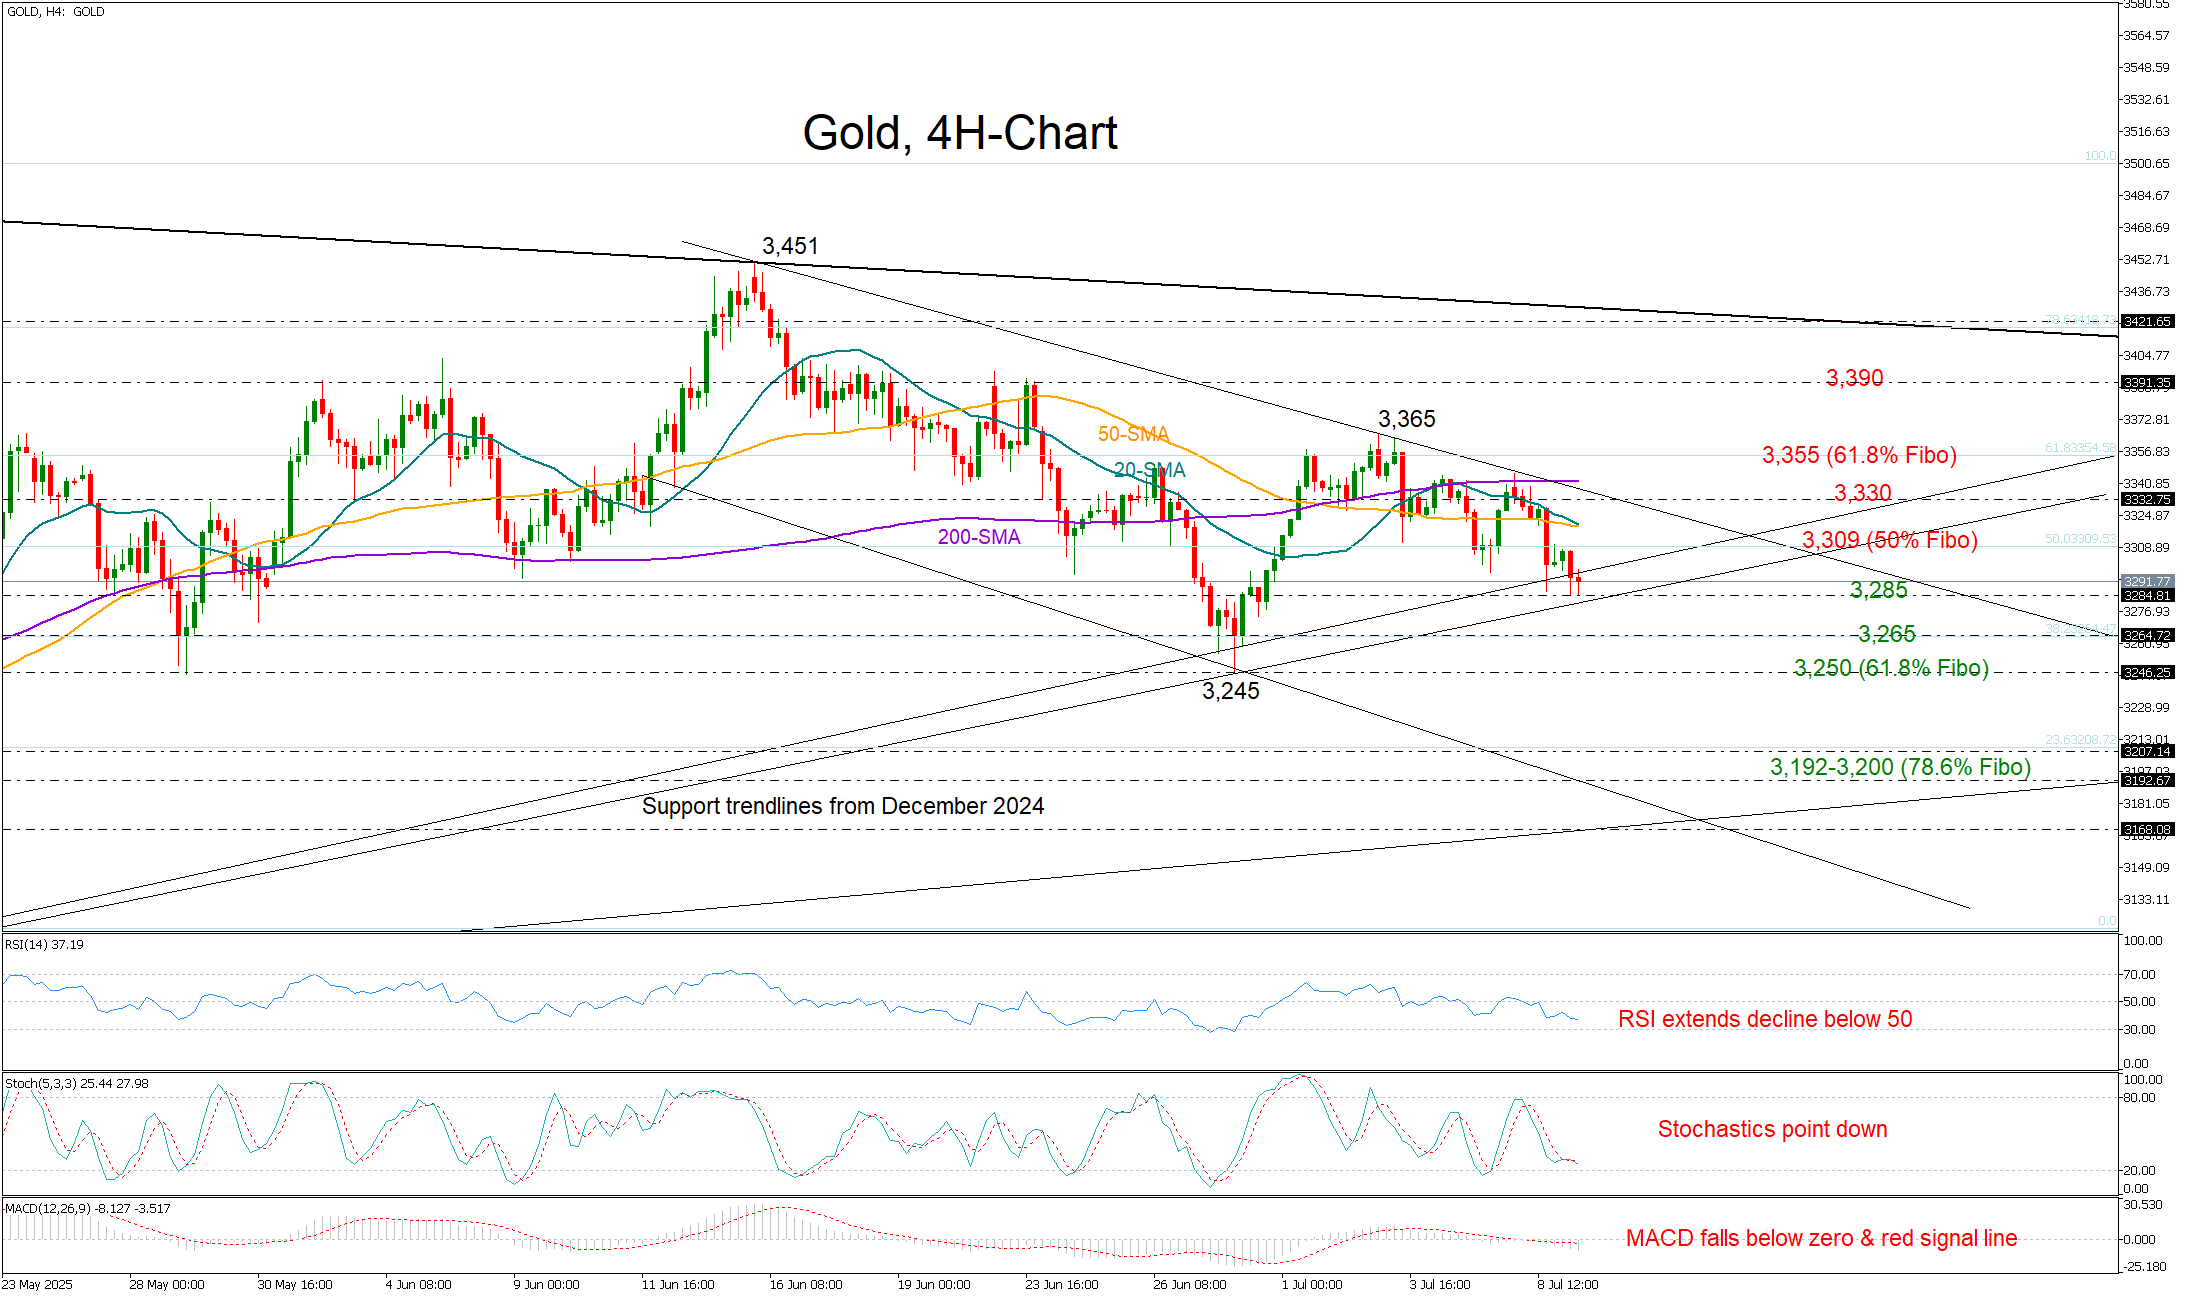Image resolution: width=2188 pixels, height=1297 pixels.
Task: Click the 3192.67 price level tag
Action: point(2147,780)
